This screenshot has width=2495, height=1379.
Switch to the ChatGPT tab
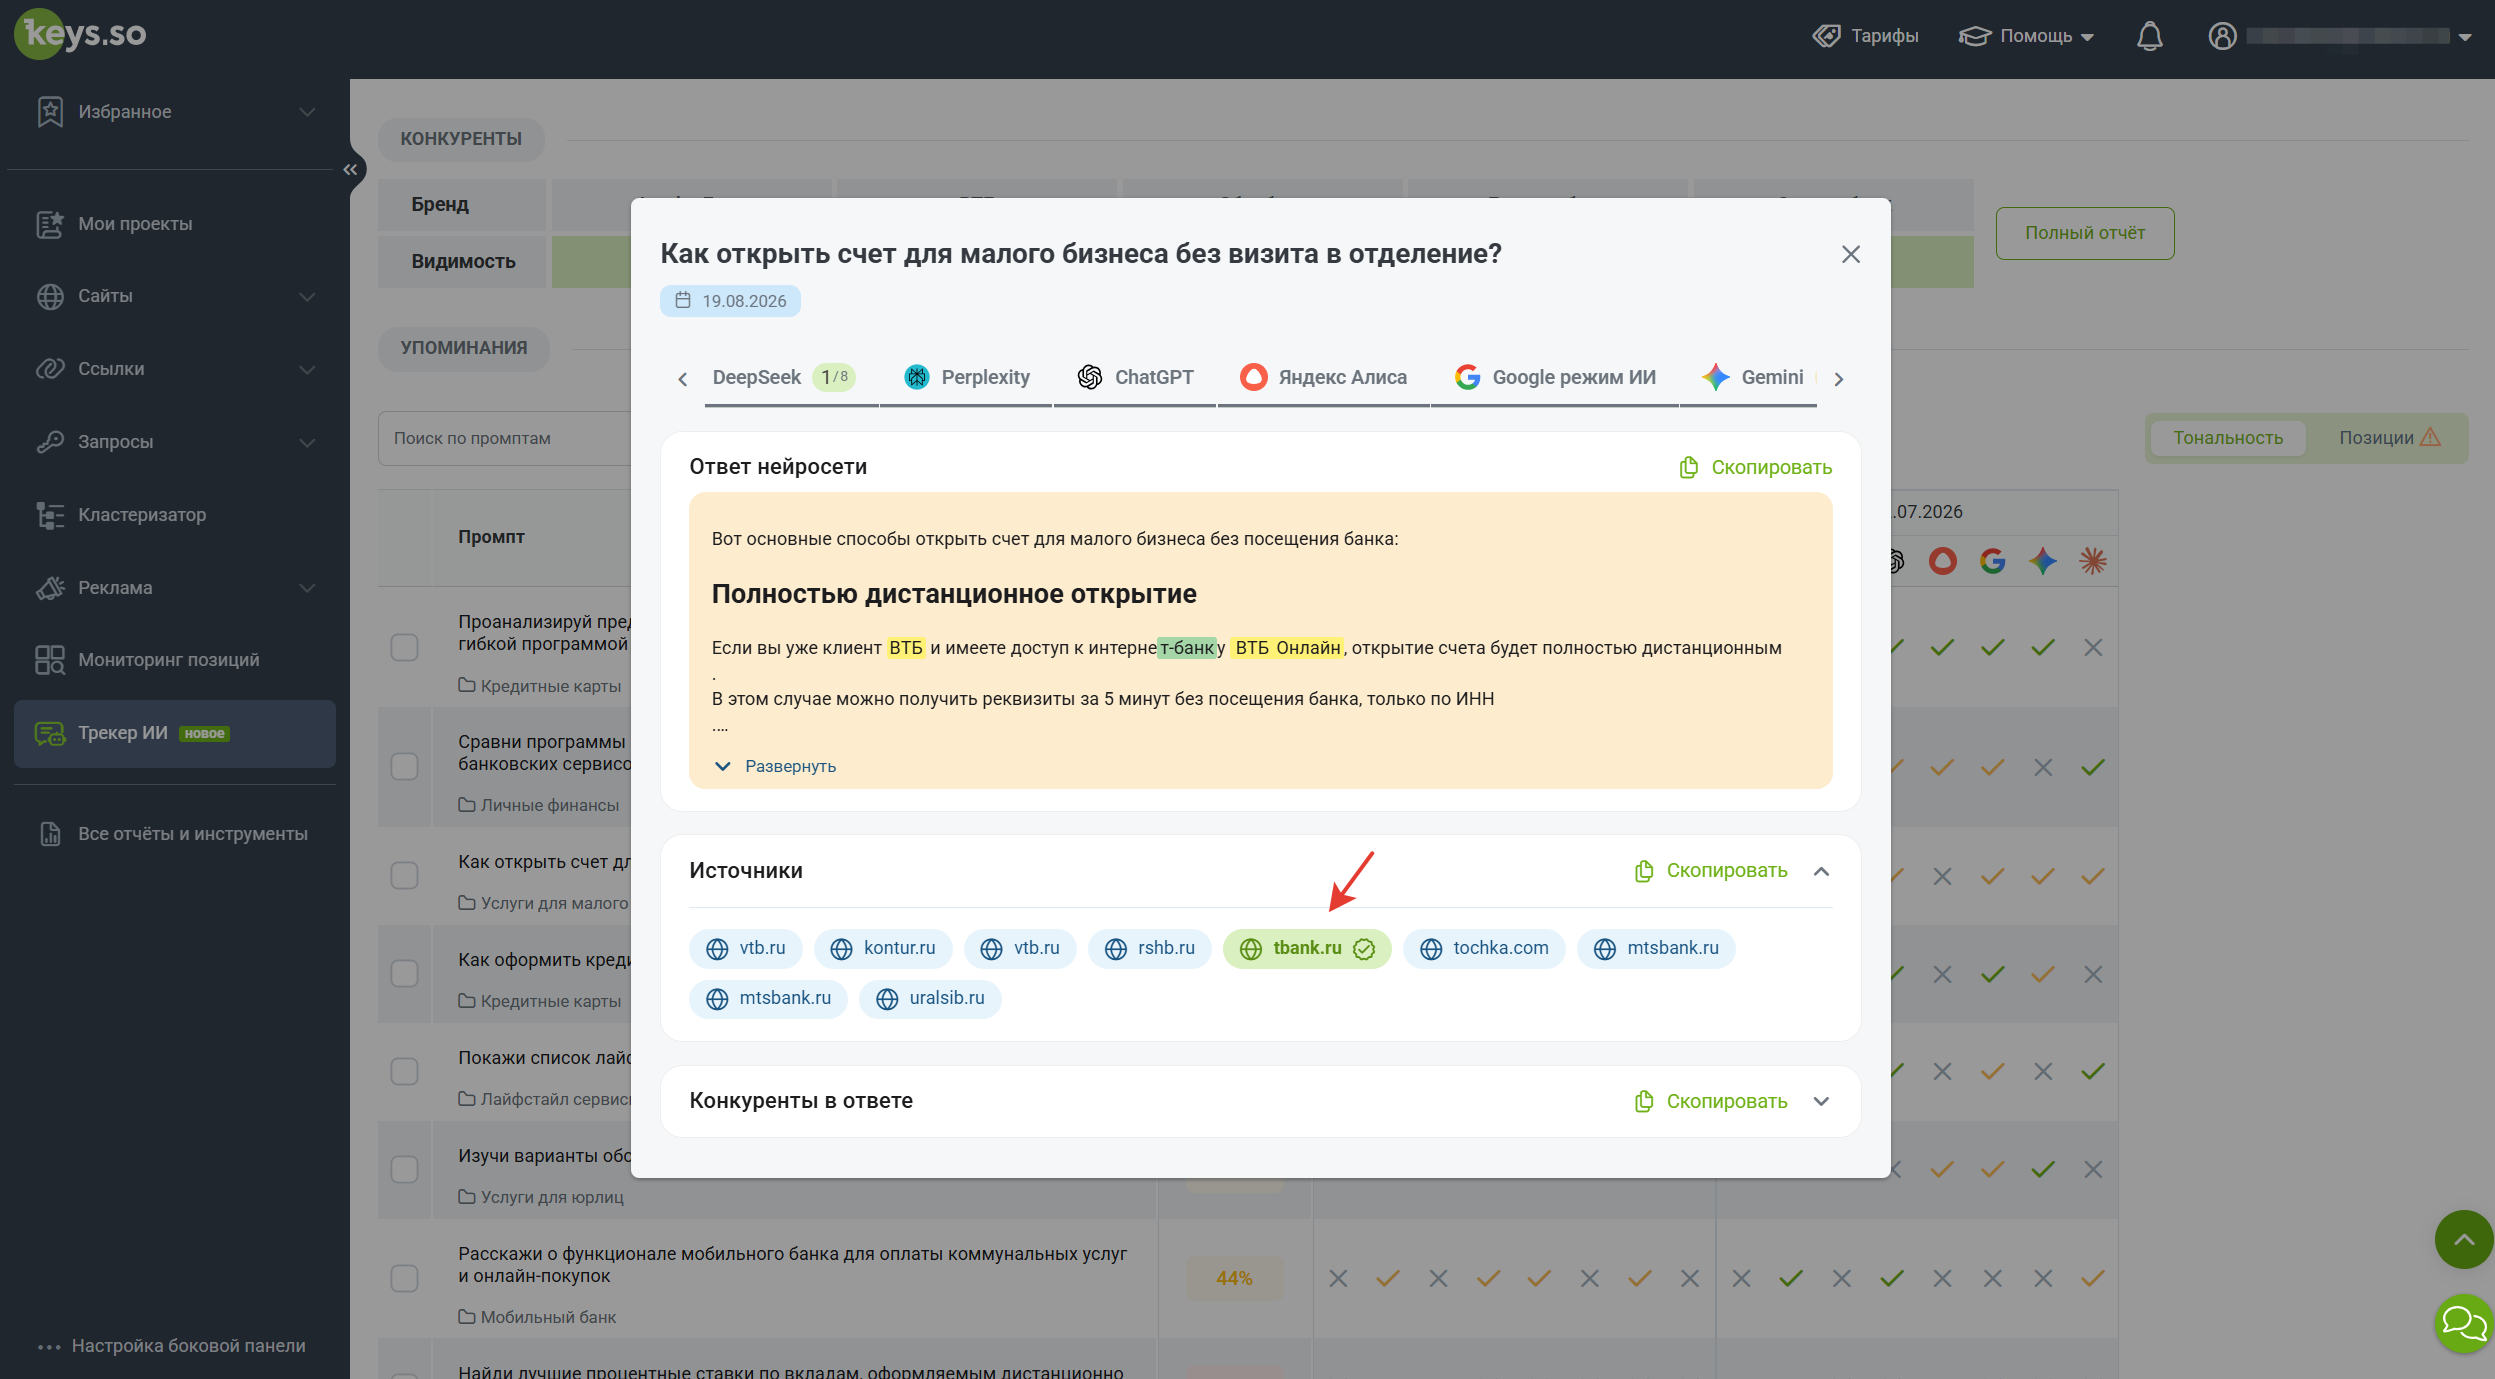(x=1135, y=378)
